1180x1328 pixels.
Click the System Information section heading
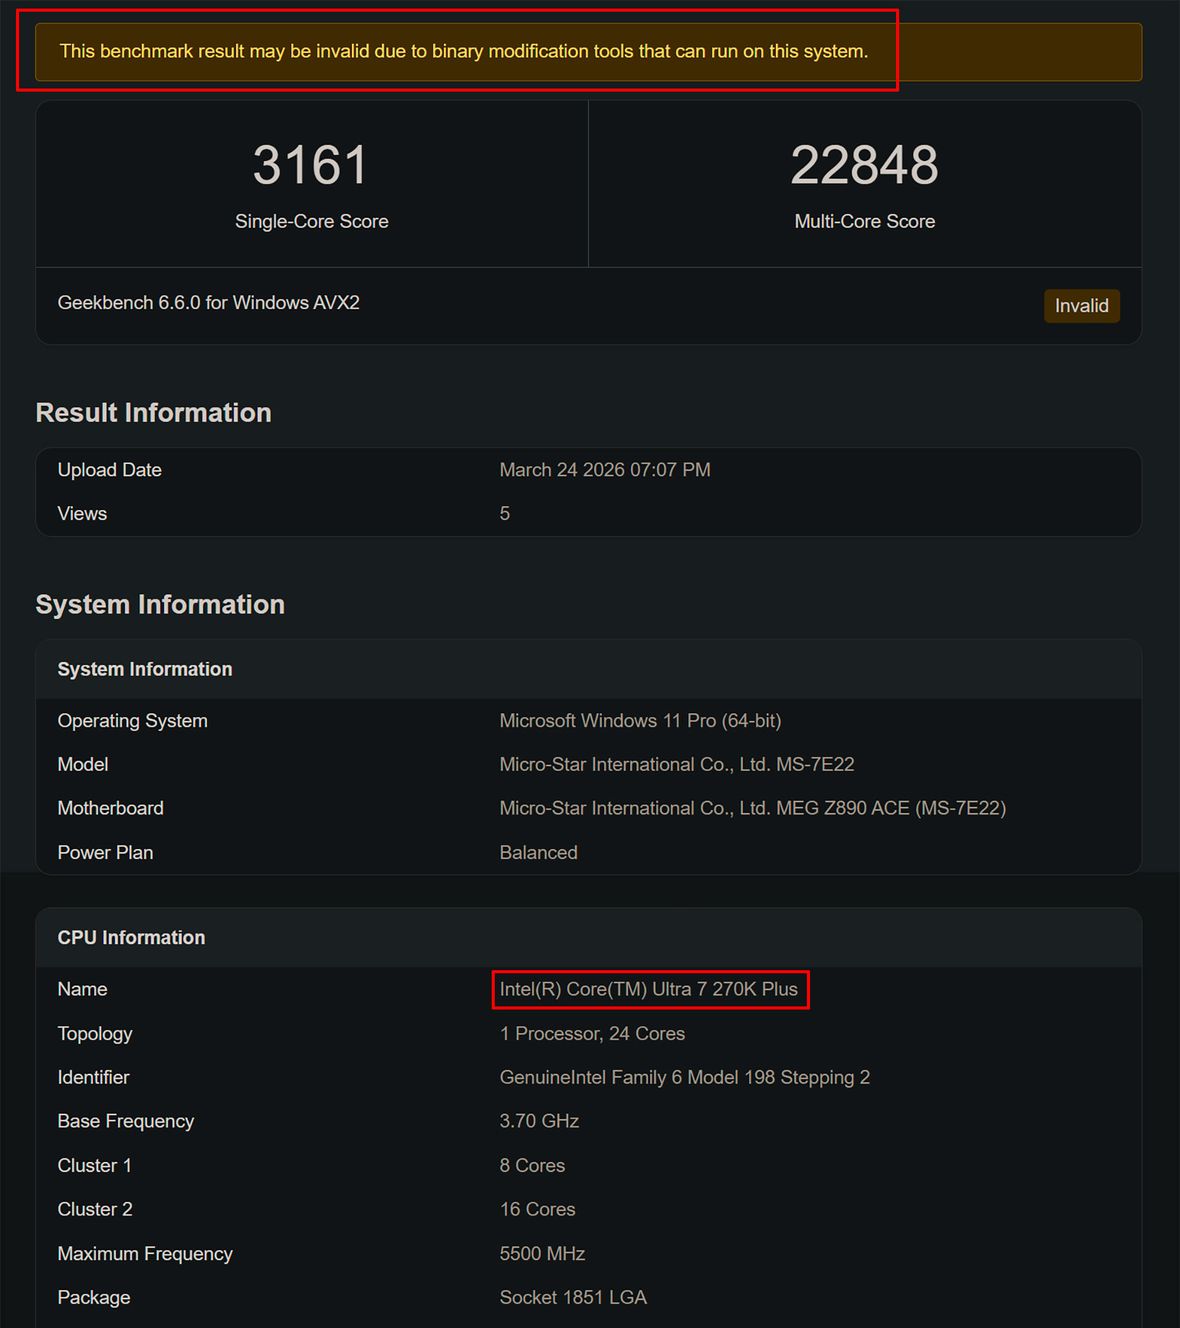coord(160,604)
